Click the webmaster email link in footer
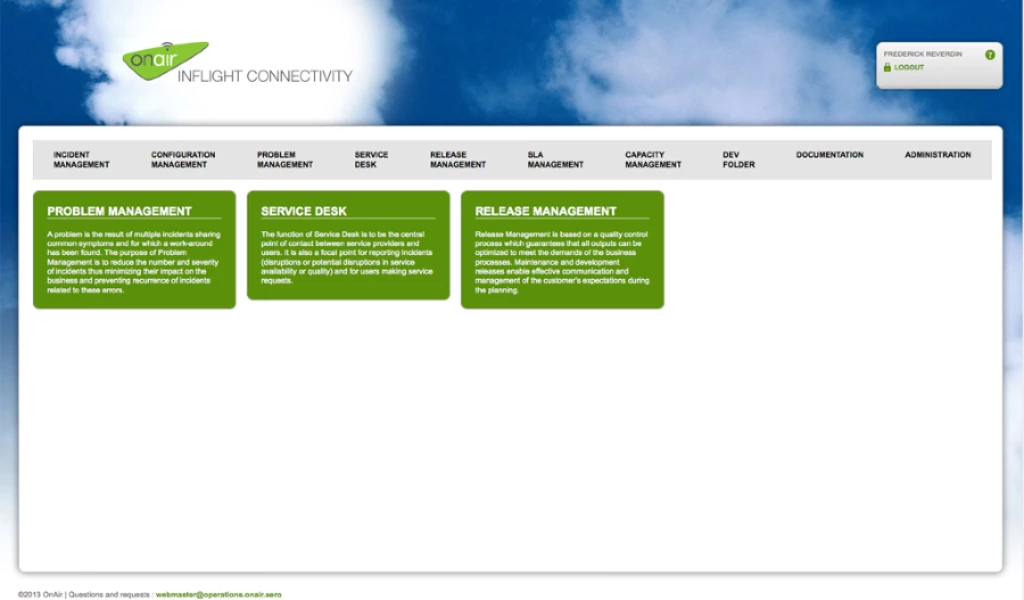The height and width of the screenshot is (600, 1024). 218,594
